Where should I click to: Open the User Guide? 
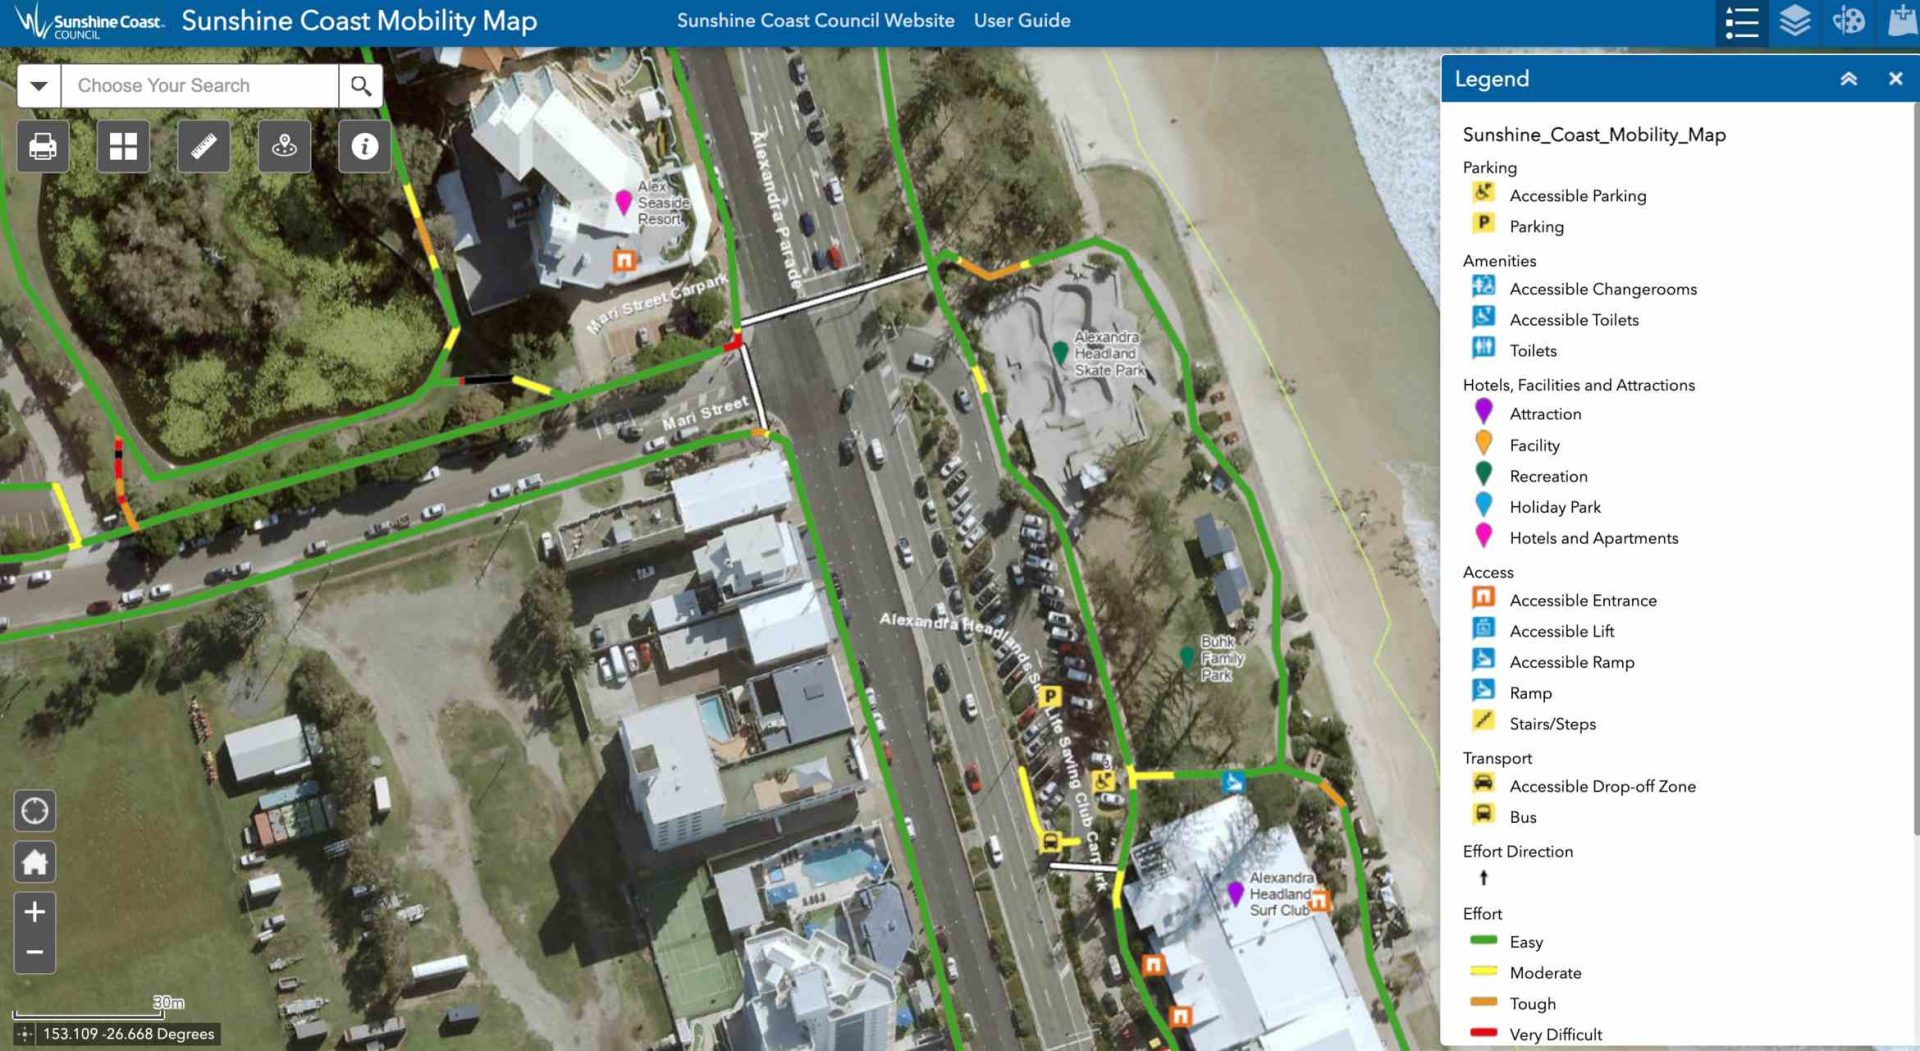(1022, 20)
